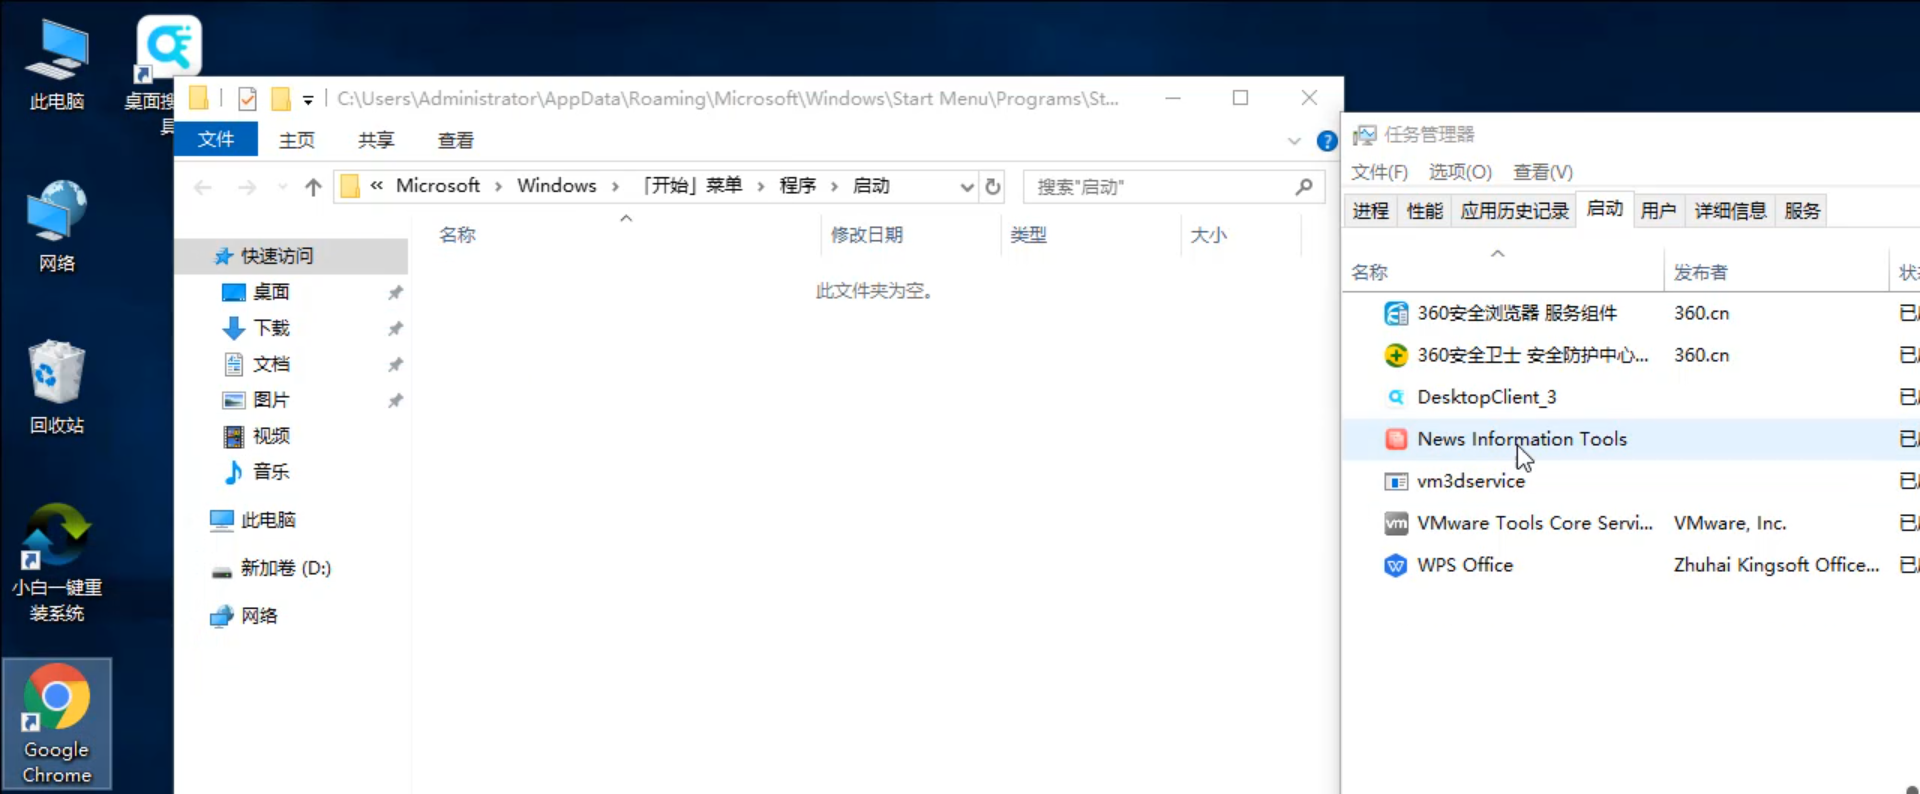
Task: Open quick access toolbar customize dropdown
Action: click(308, 100)
